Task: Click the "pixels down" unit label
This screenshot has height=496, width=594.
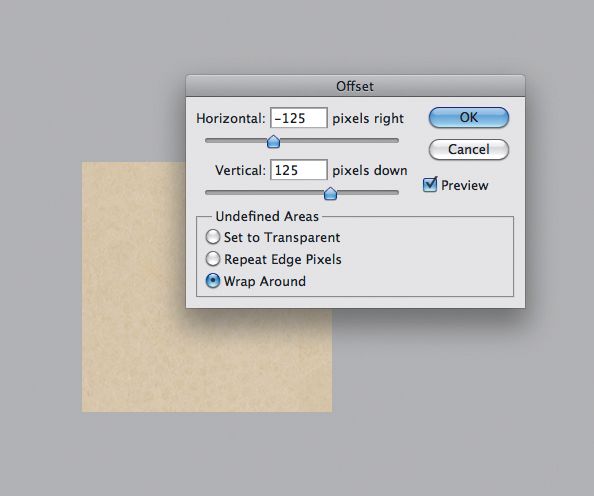Action: pyautogui.click(x=370, y=171)
